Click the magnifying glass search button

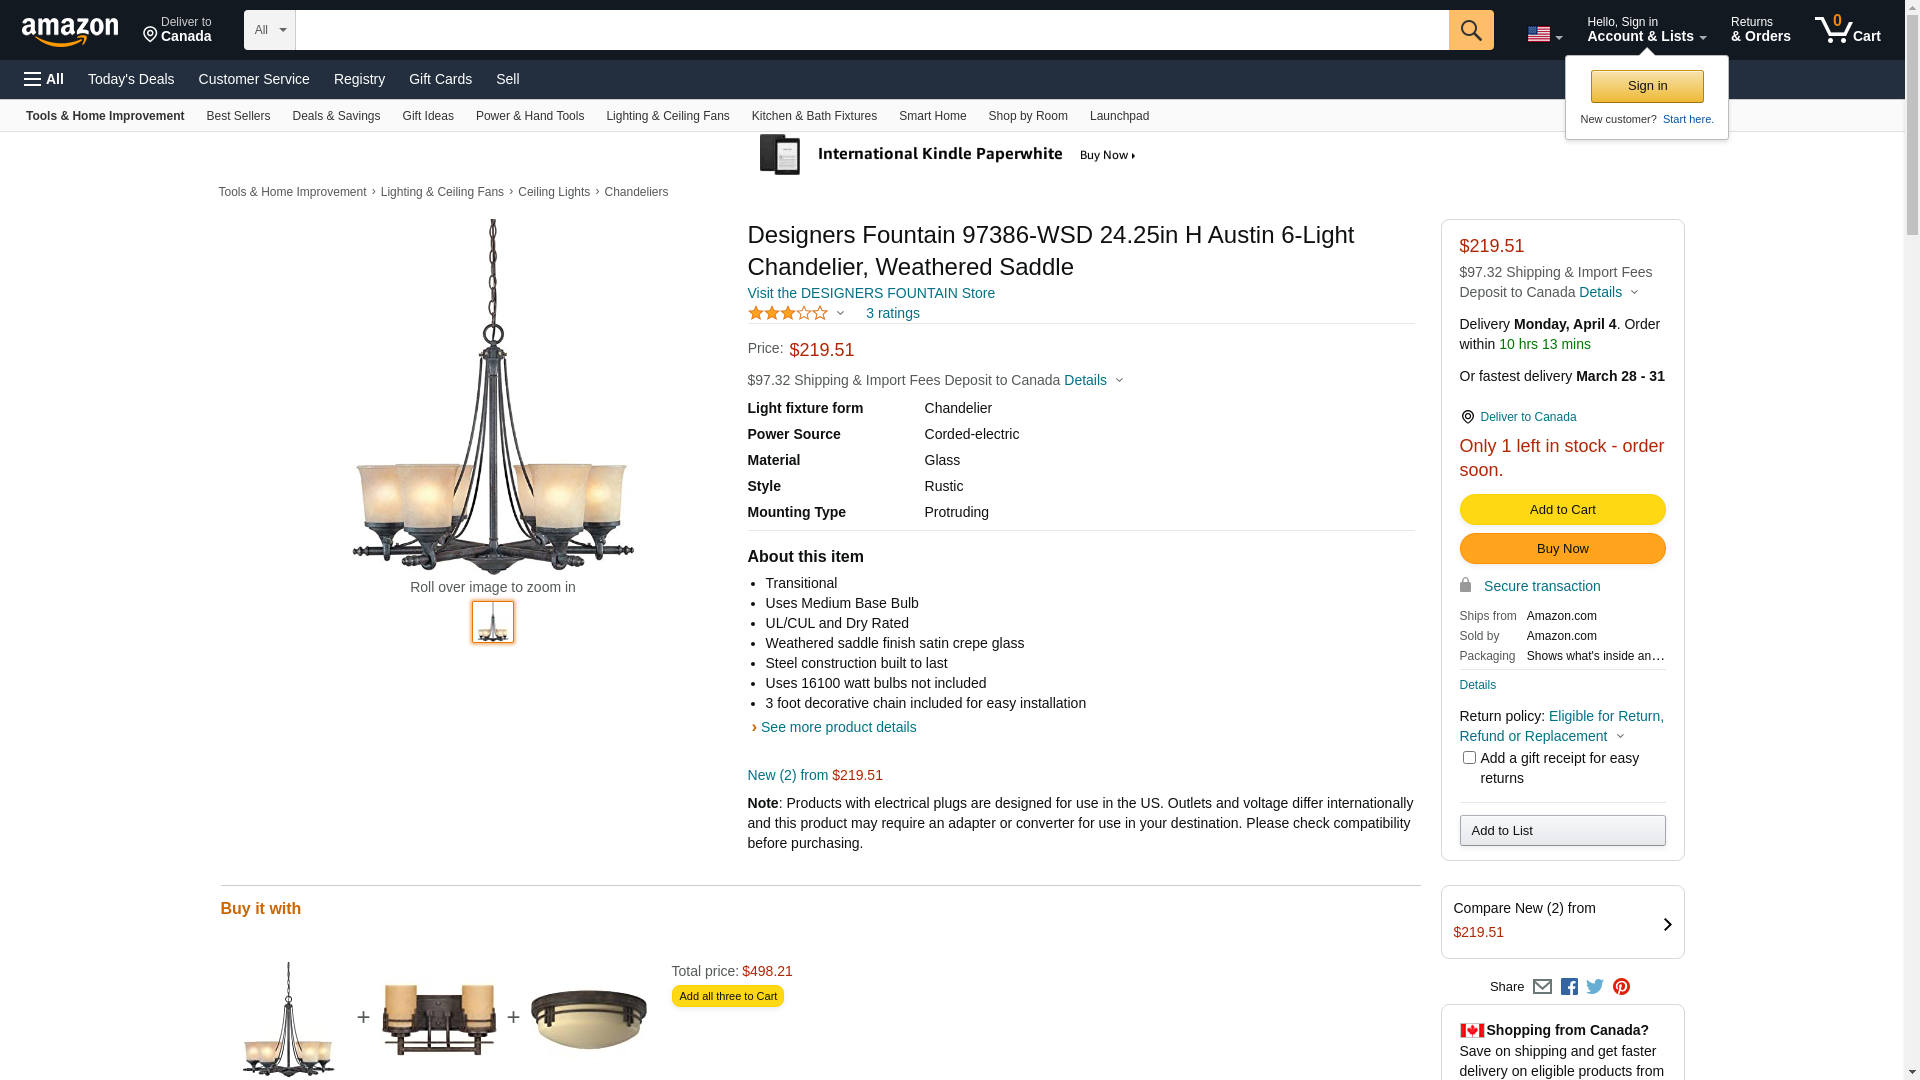pos(1470,30)
